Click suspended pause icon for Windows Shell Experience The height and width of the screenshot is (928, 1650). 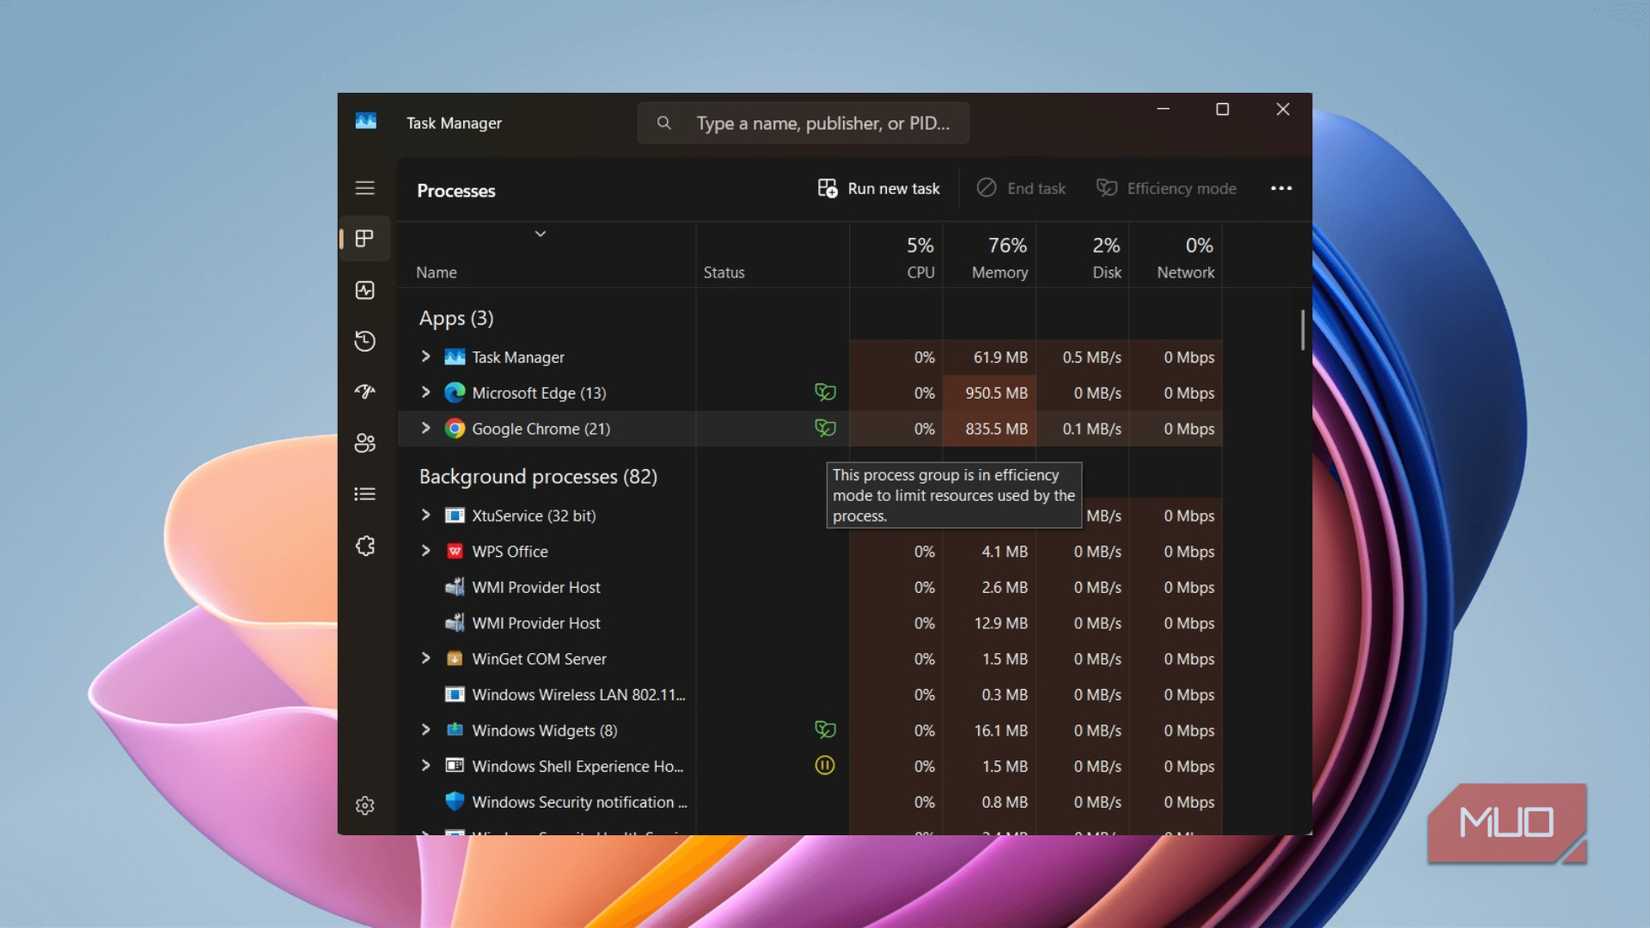point(825,766)
